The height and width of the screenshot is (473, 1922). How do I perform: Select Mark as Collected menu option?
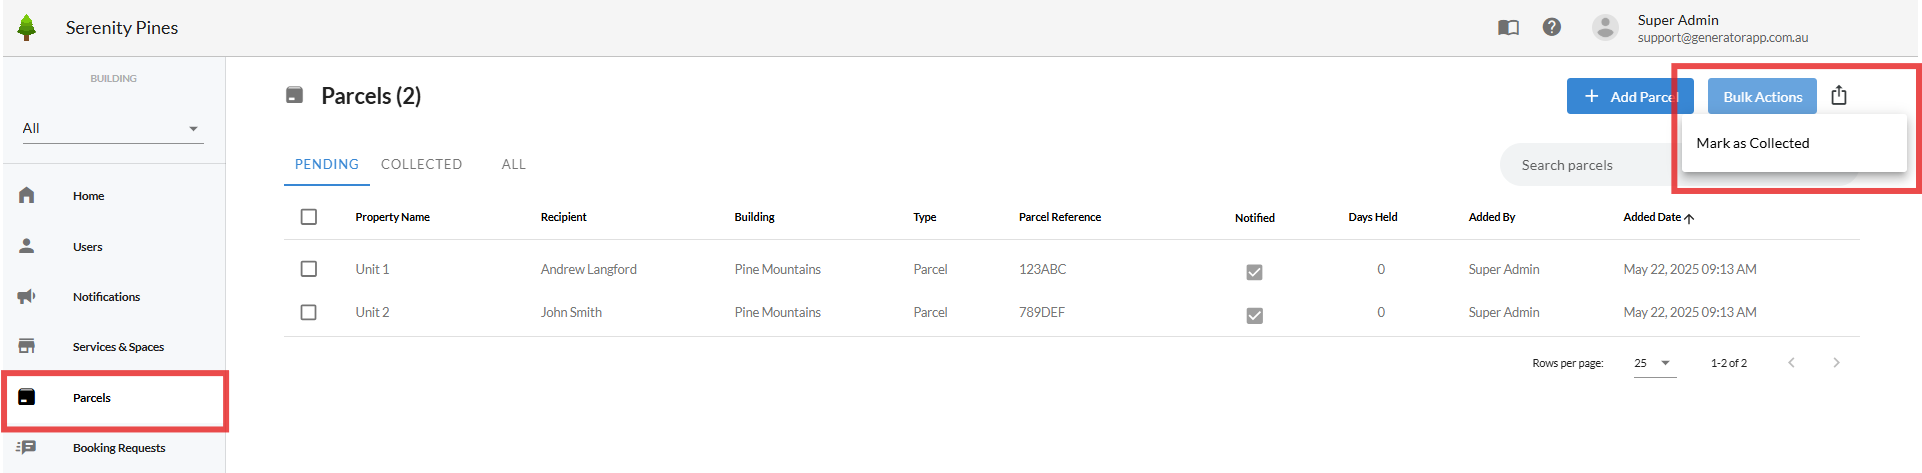tap(1753, 143)
